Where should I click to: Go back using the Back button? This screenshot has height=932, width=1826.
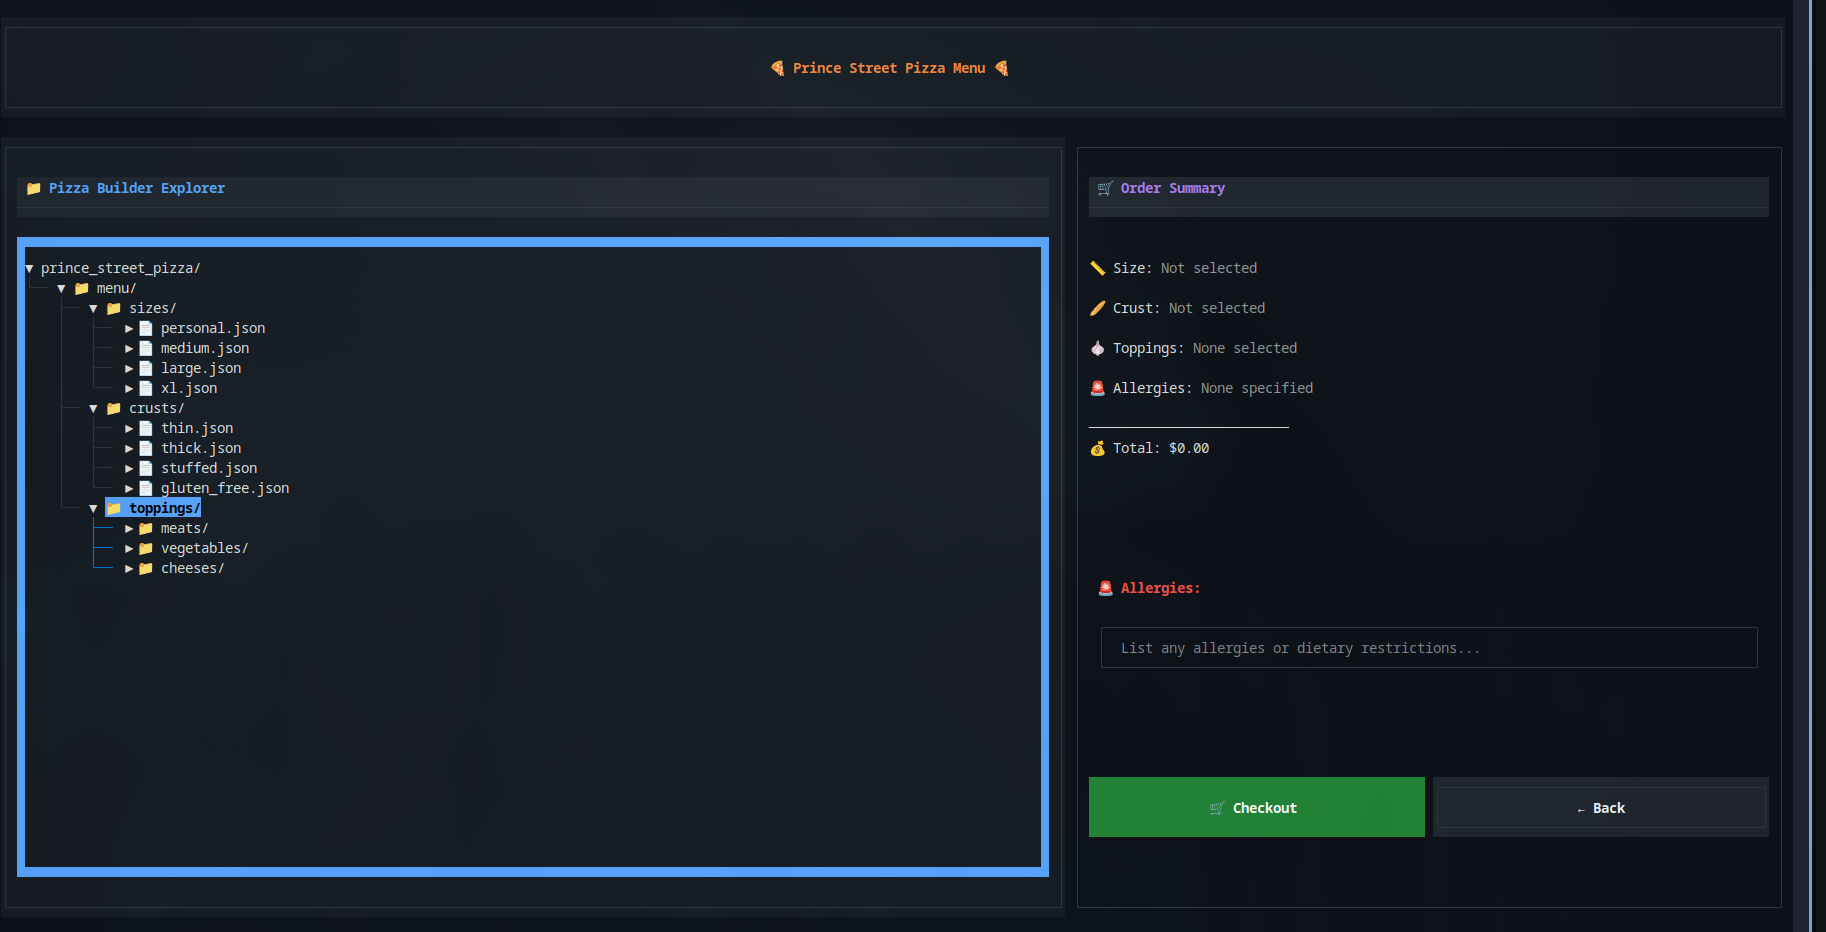point(1601,807)
